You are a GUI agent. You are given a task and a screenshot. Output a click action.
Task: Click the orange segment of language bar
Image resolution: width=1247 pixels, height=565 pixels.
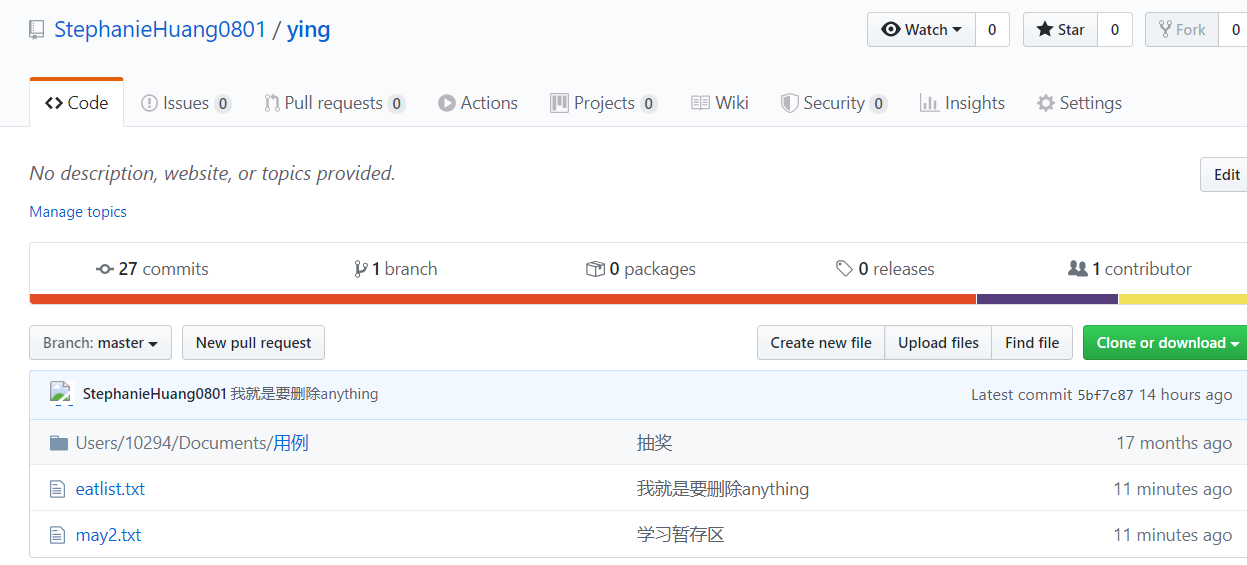pyautogui.click(x=503, y=298)
